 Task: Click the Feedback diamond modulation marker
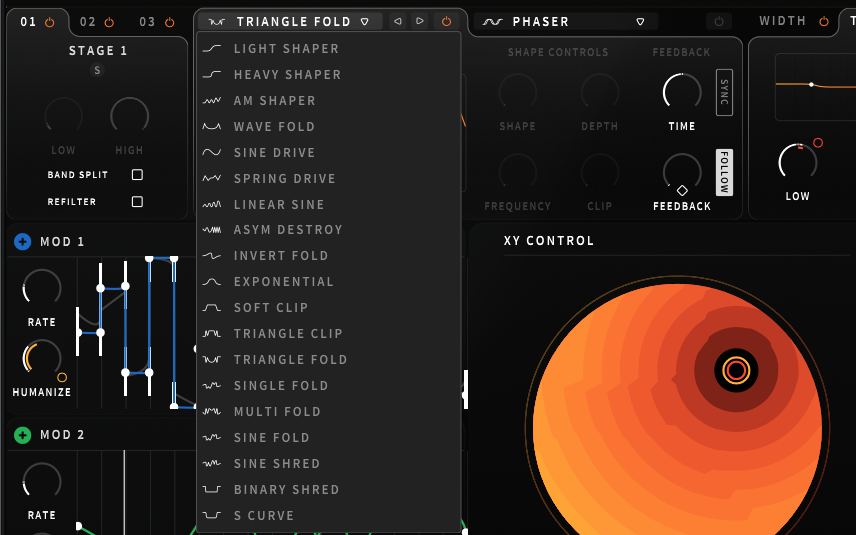click(682, 191)
